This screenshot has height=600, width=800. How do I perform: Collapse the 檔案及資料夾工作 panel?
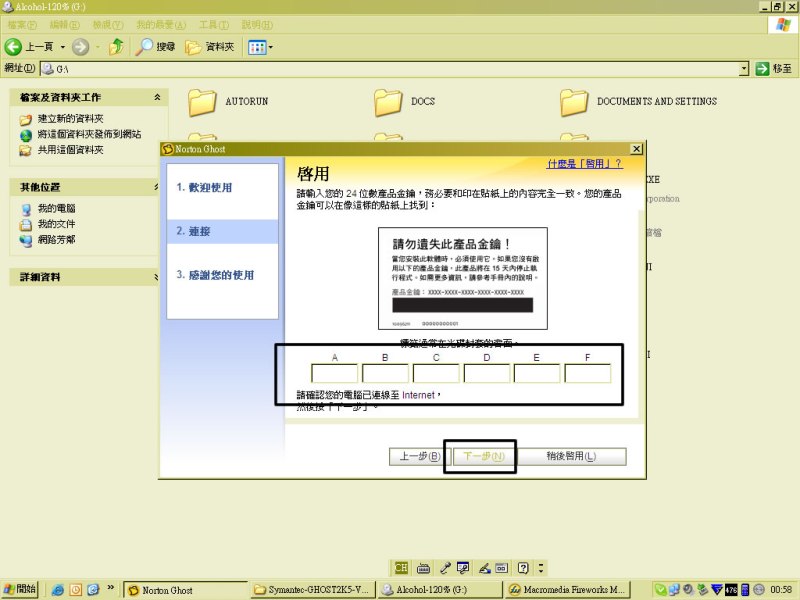pos(157,97)
